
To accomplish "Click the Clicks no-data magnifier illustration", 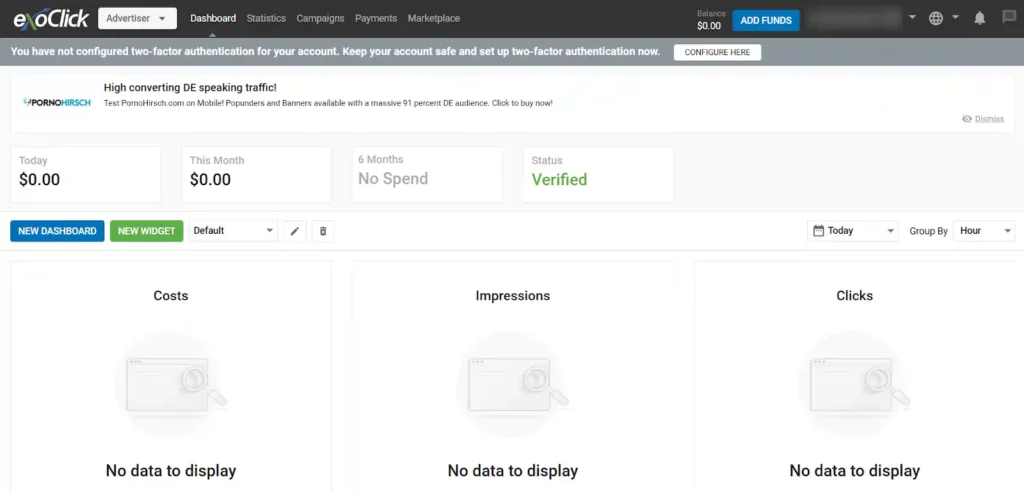I will click(854, 385).
